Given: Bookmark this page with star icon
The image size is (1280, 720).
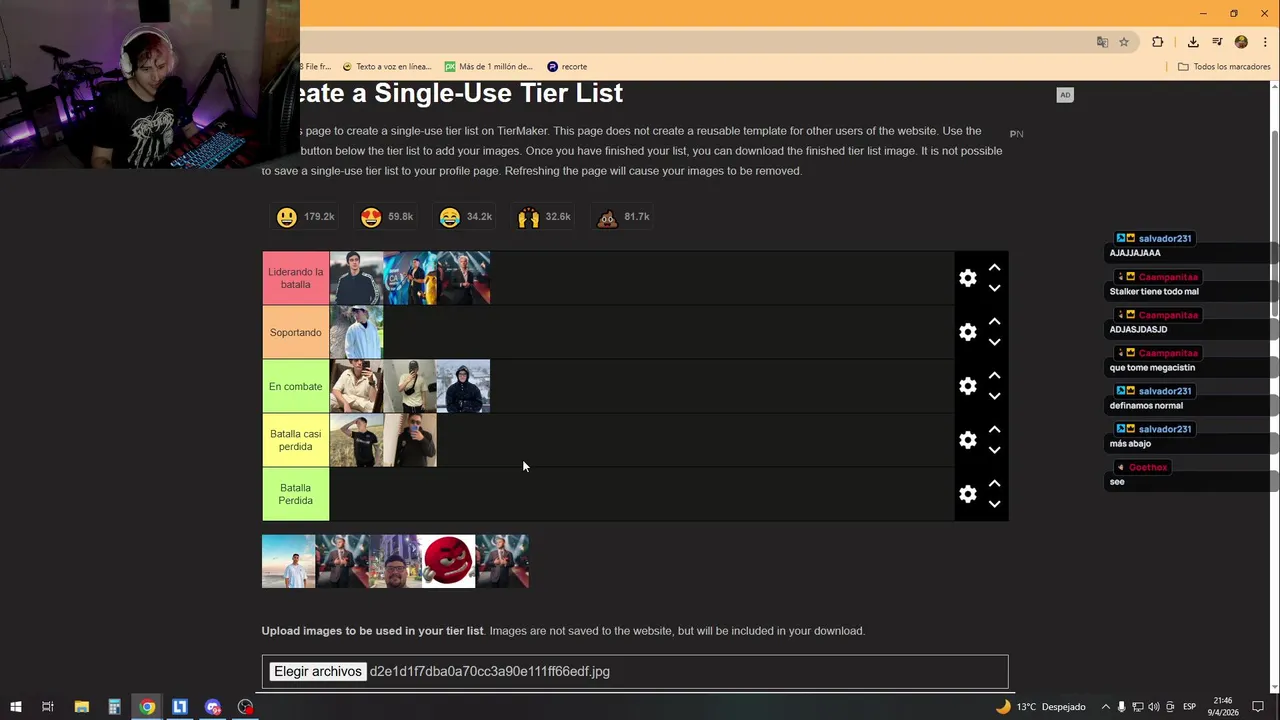Looking at the screenshot, I should point(1124,42).
